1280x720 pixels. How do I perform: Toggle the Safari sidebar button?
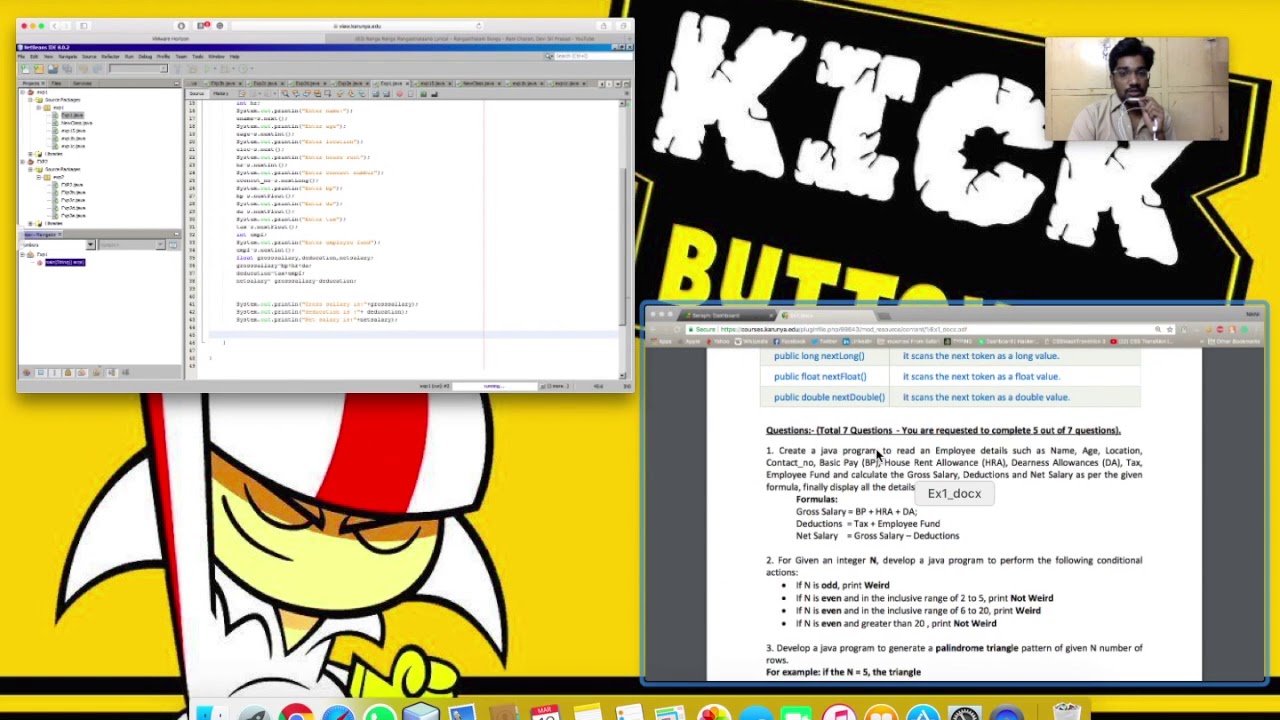pos(84,26)
